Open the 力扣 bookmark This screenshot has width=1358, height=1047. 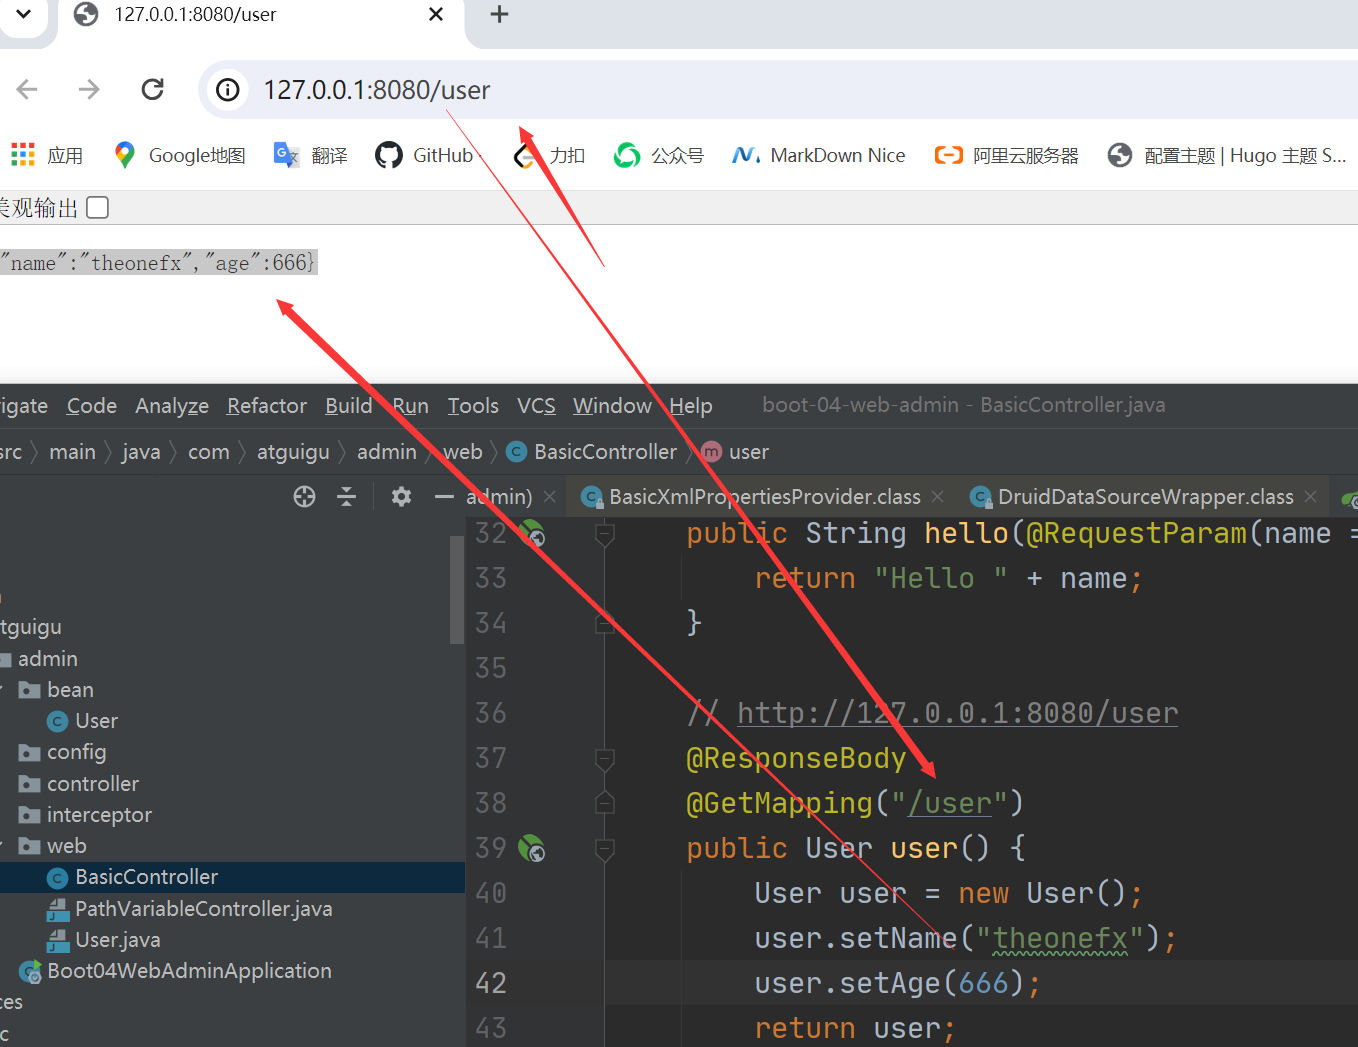coord(549,155)
